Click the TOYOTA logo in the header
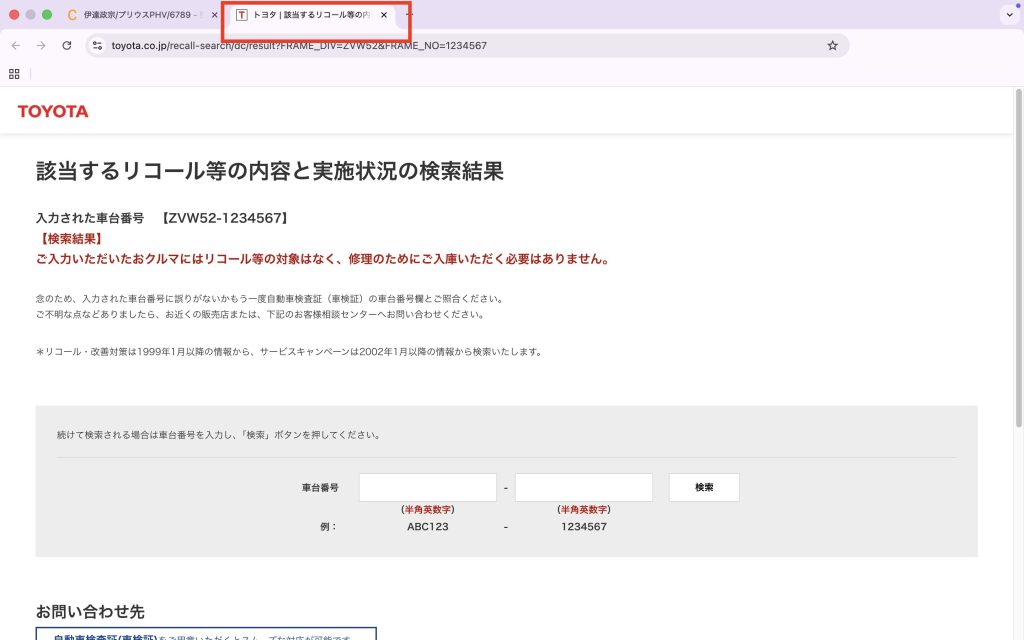1024x640 pixels. pos(53,111)
